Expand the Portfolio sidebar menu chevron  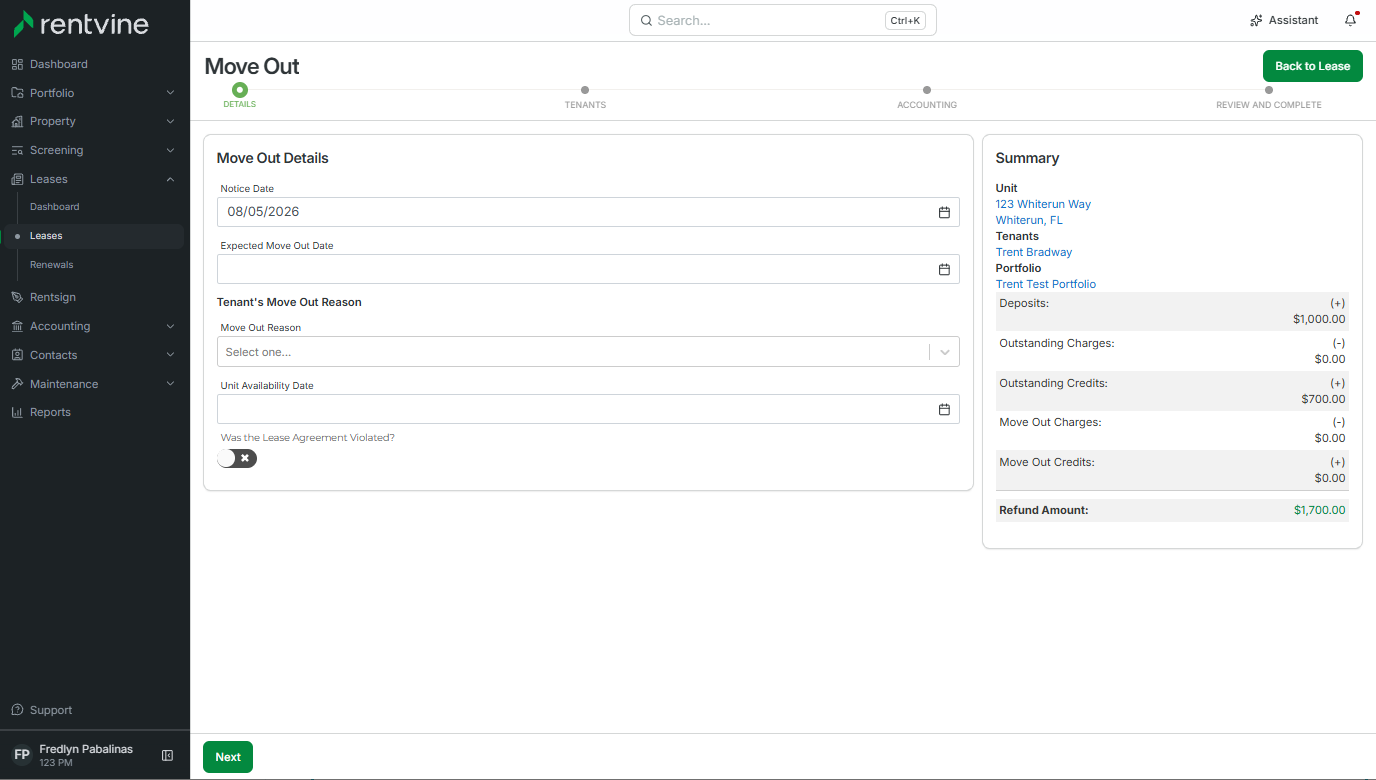170,93
